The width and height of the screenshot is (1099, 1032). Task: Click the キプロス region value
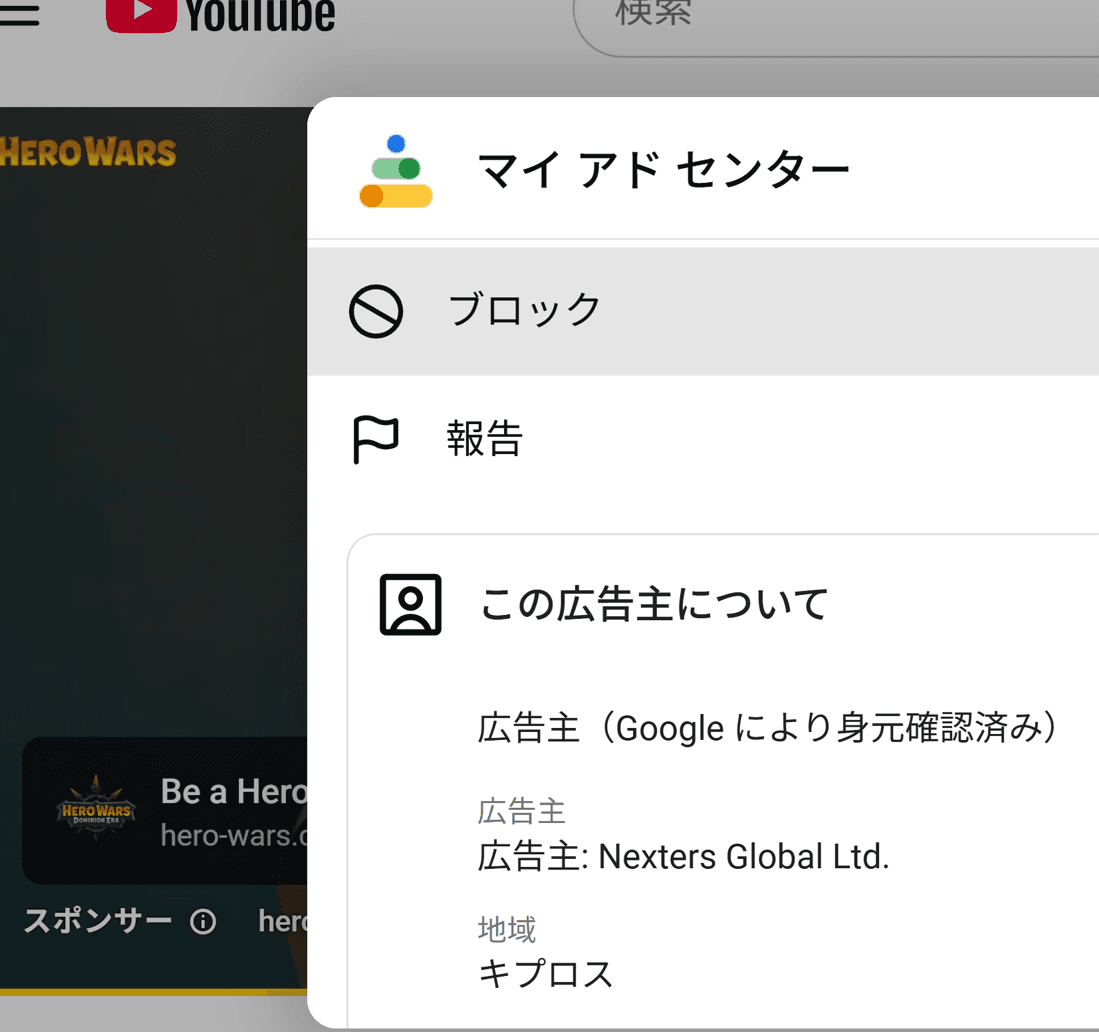(x=545, y=974)
